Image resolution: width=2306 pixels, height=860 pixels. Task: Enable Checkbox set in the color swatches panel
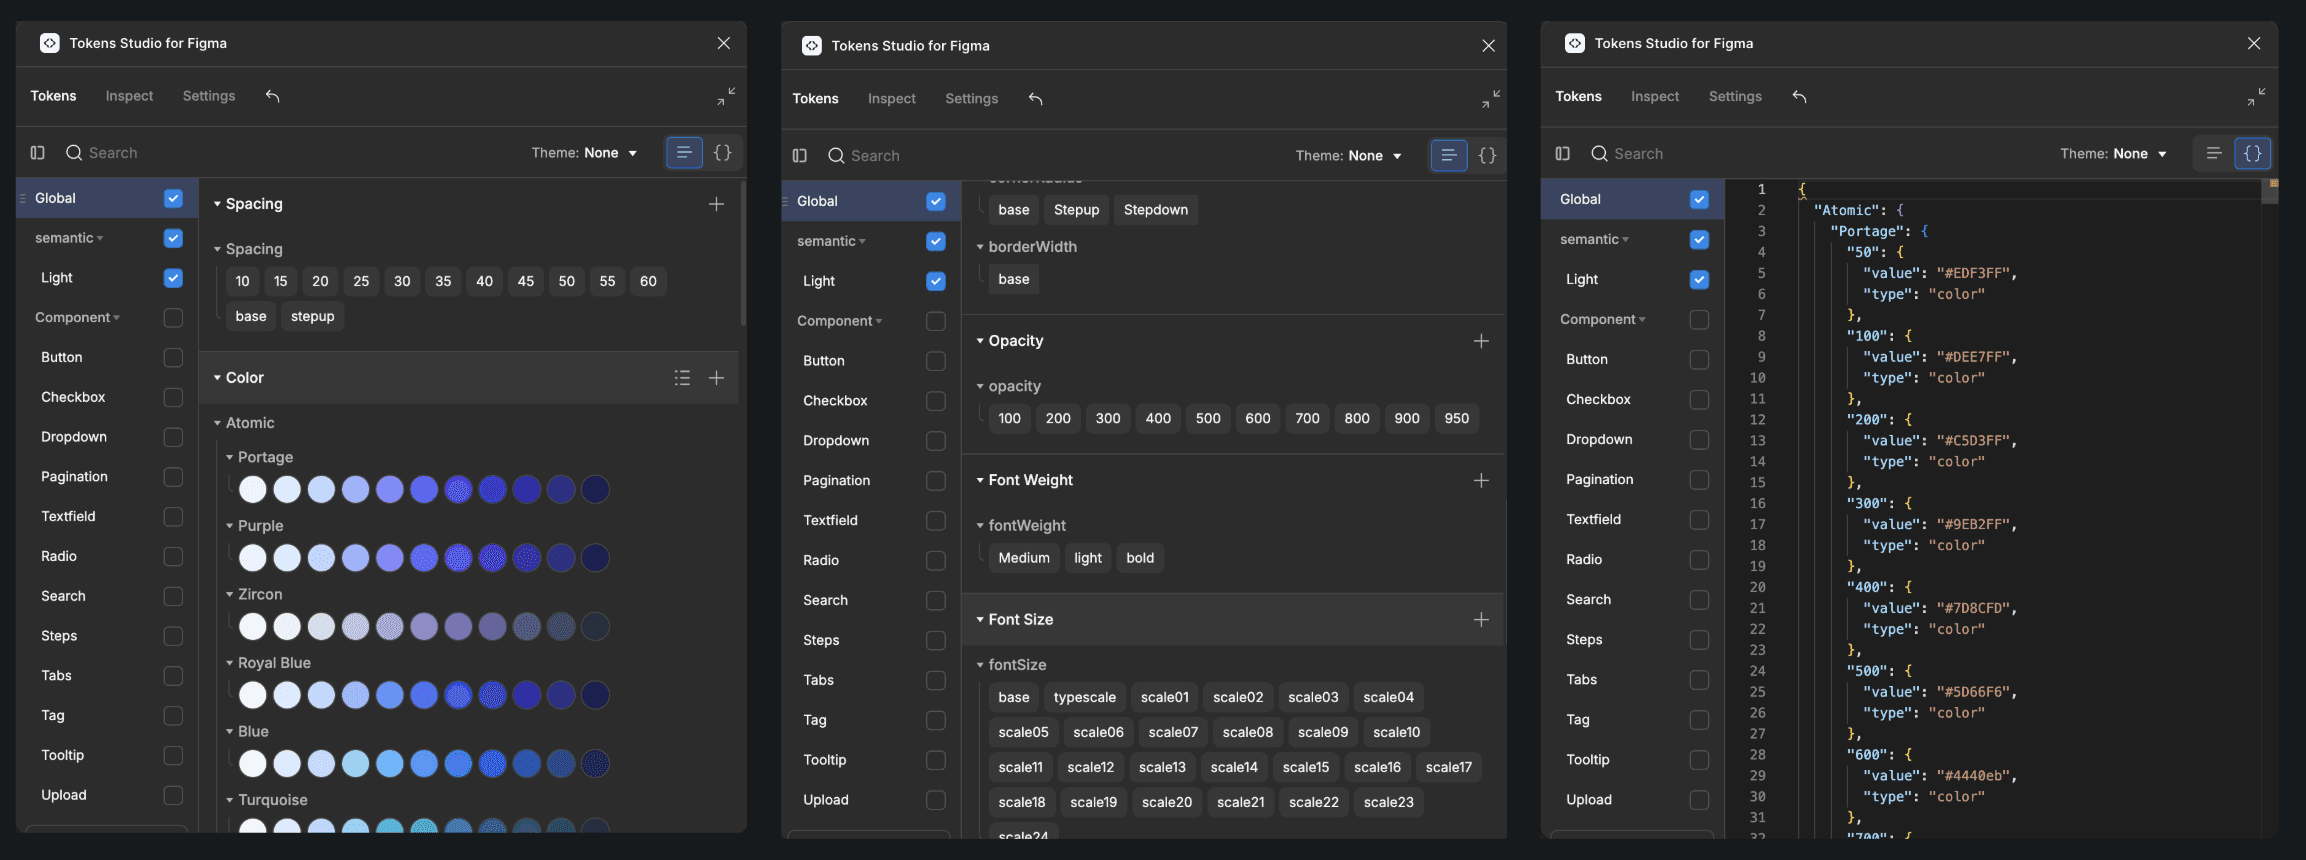point(173,397)
